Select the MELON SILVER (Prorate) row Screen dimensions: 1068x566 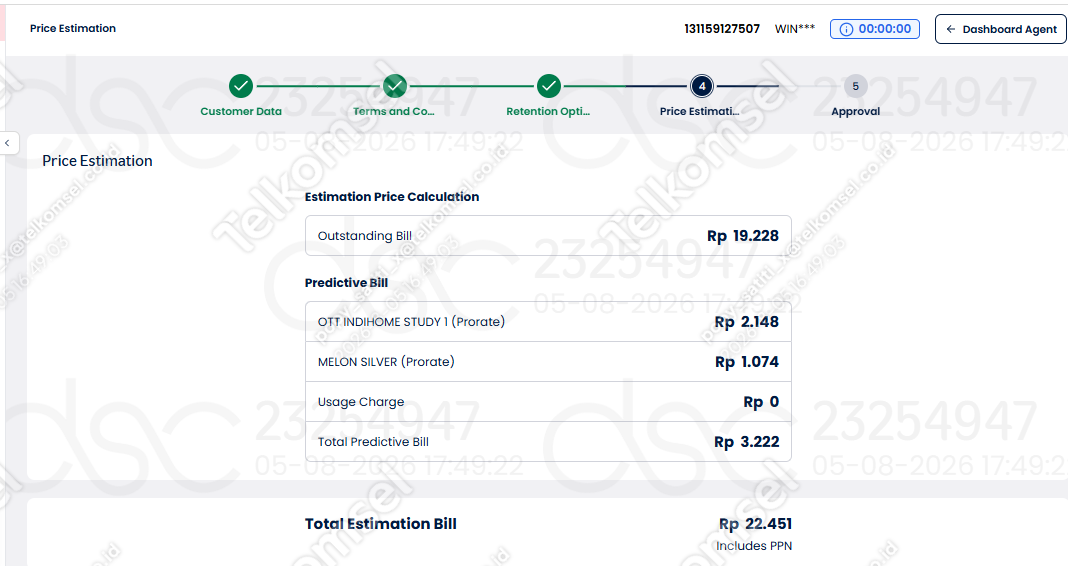(x=548, y=362)
